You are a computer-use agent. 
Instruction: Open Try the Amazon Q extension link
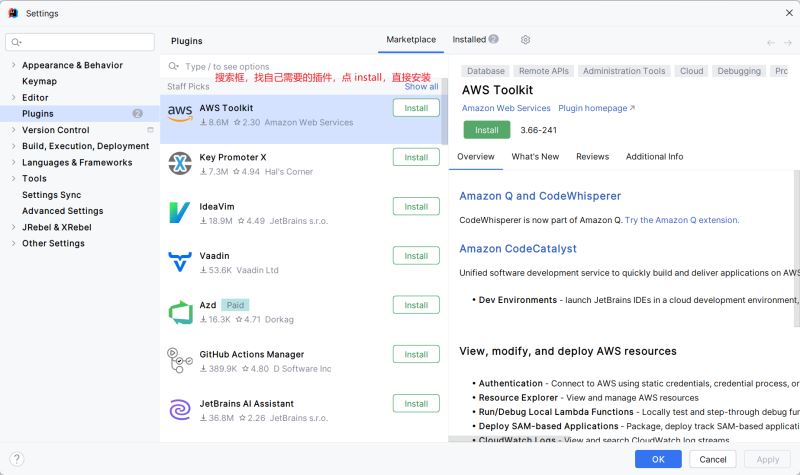[682, 220]
